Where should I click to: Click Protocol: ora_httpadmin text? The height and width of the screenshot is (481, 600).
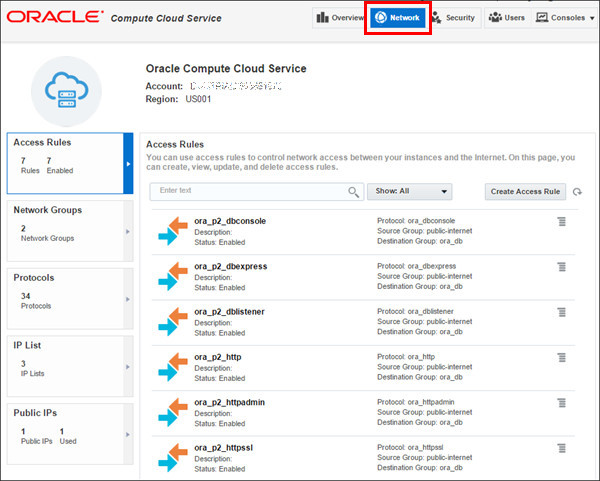pos(416,402)
